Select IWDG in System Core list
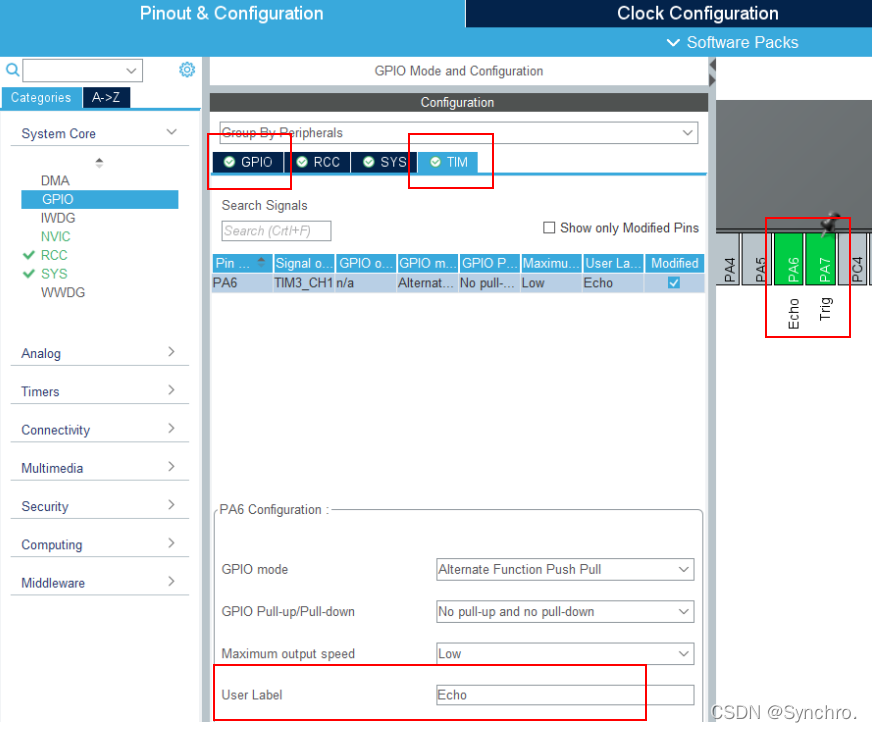 tap(58, 218)
